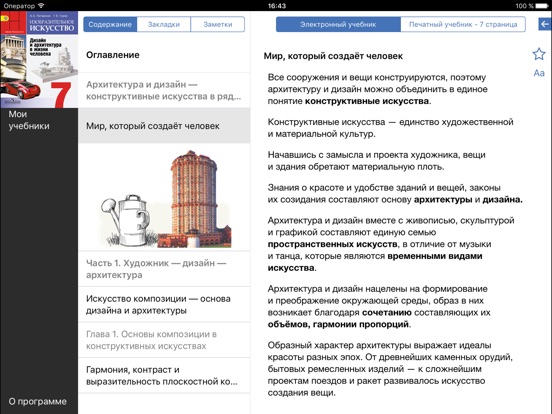Open Искусство композиции — основа дизайна и архитектуры
Image resolution: width=552 pixels, height=414 pixels.
(164, 305)
